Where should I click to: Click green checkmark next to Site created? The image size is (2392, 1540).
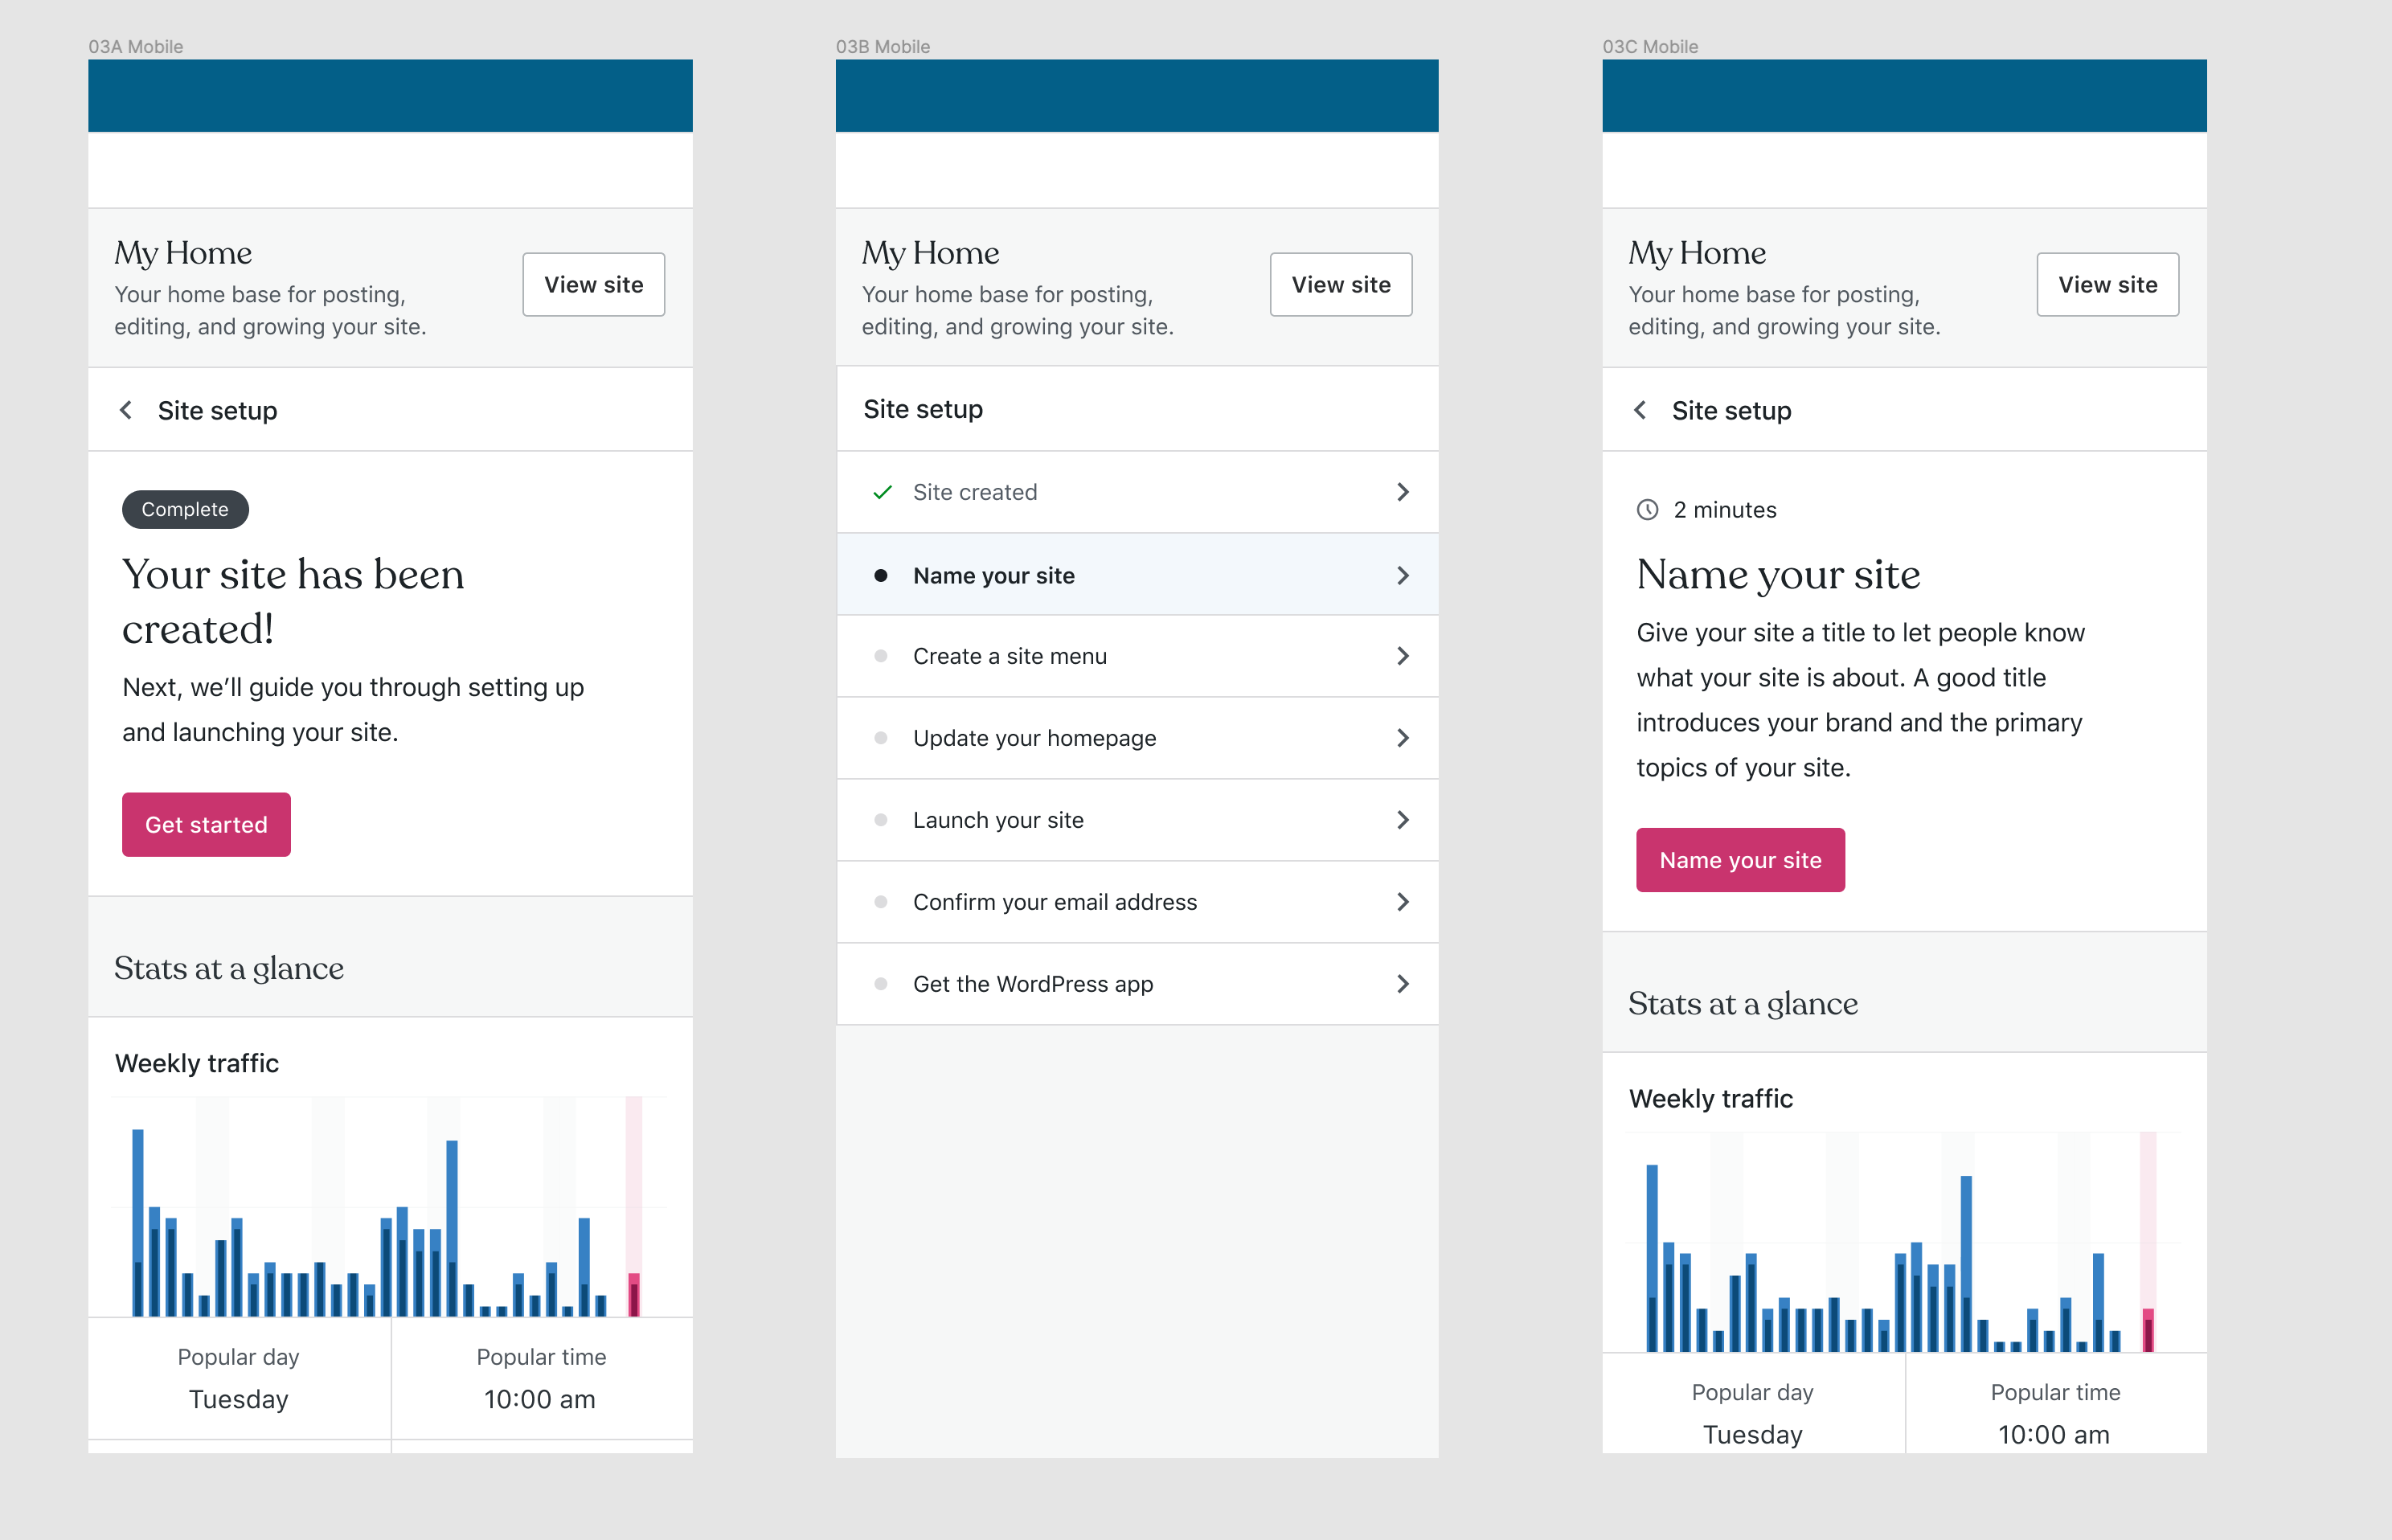click(x=882, y=492)
